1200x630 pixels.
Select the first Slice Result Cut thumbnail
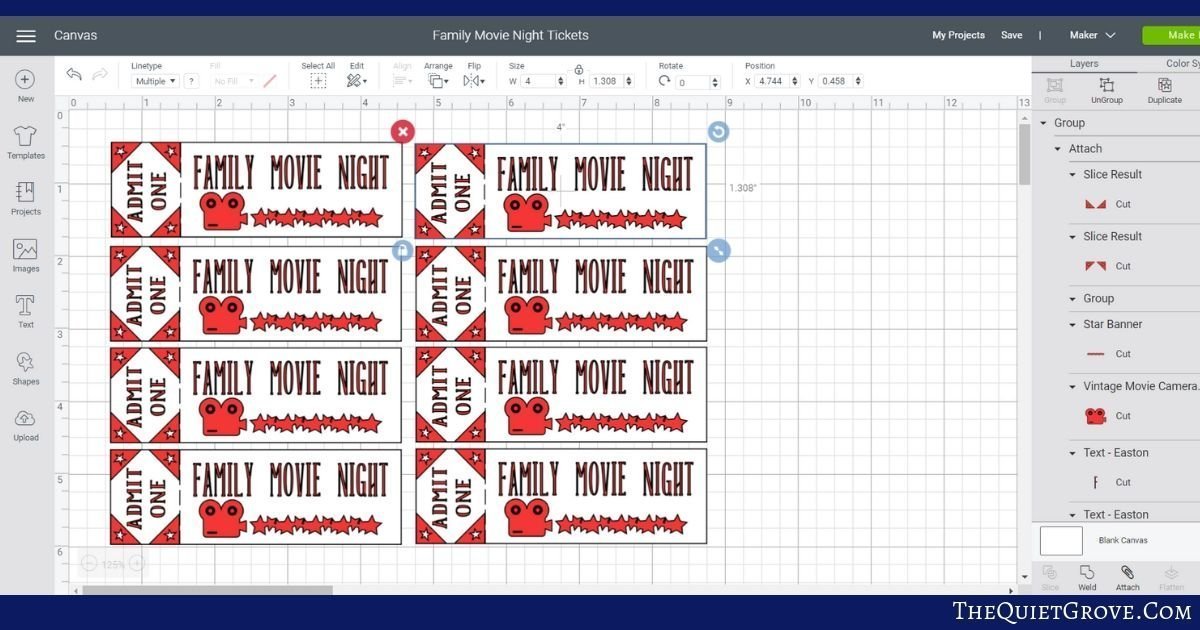point(1095,204)
